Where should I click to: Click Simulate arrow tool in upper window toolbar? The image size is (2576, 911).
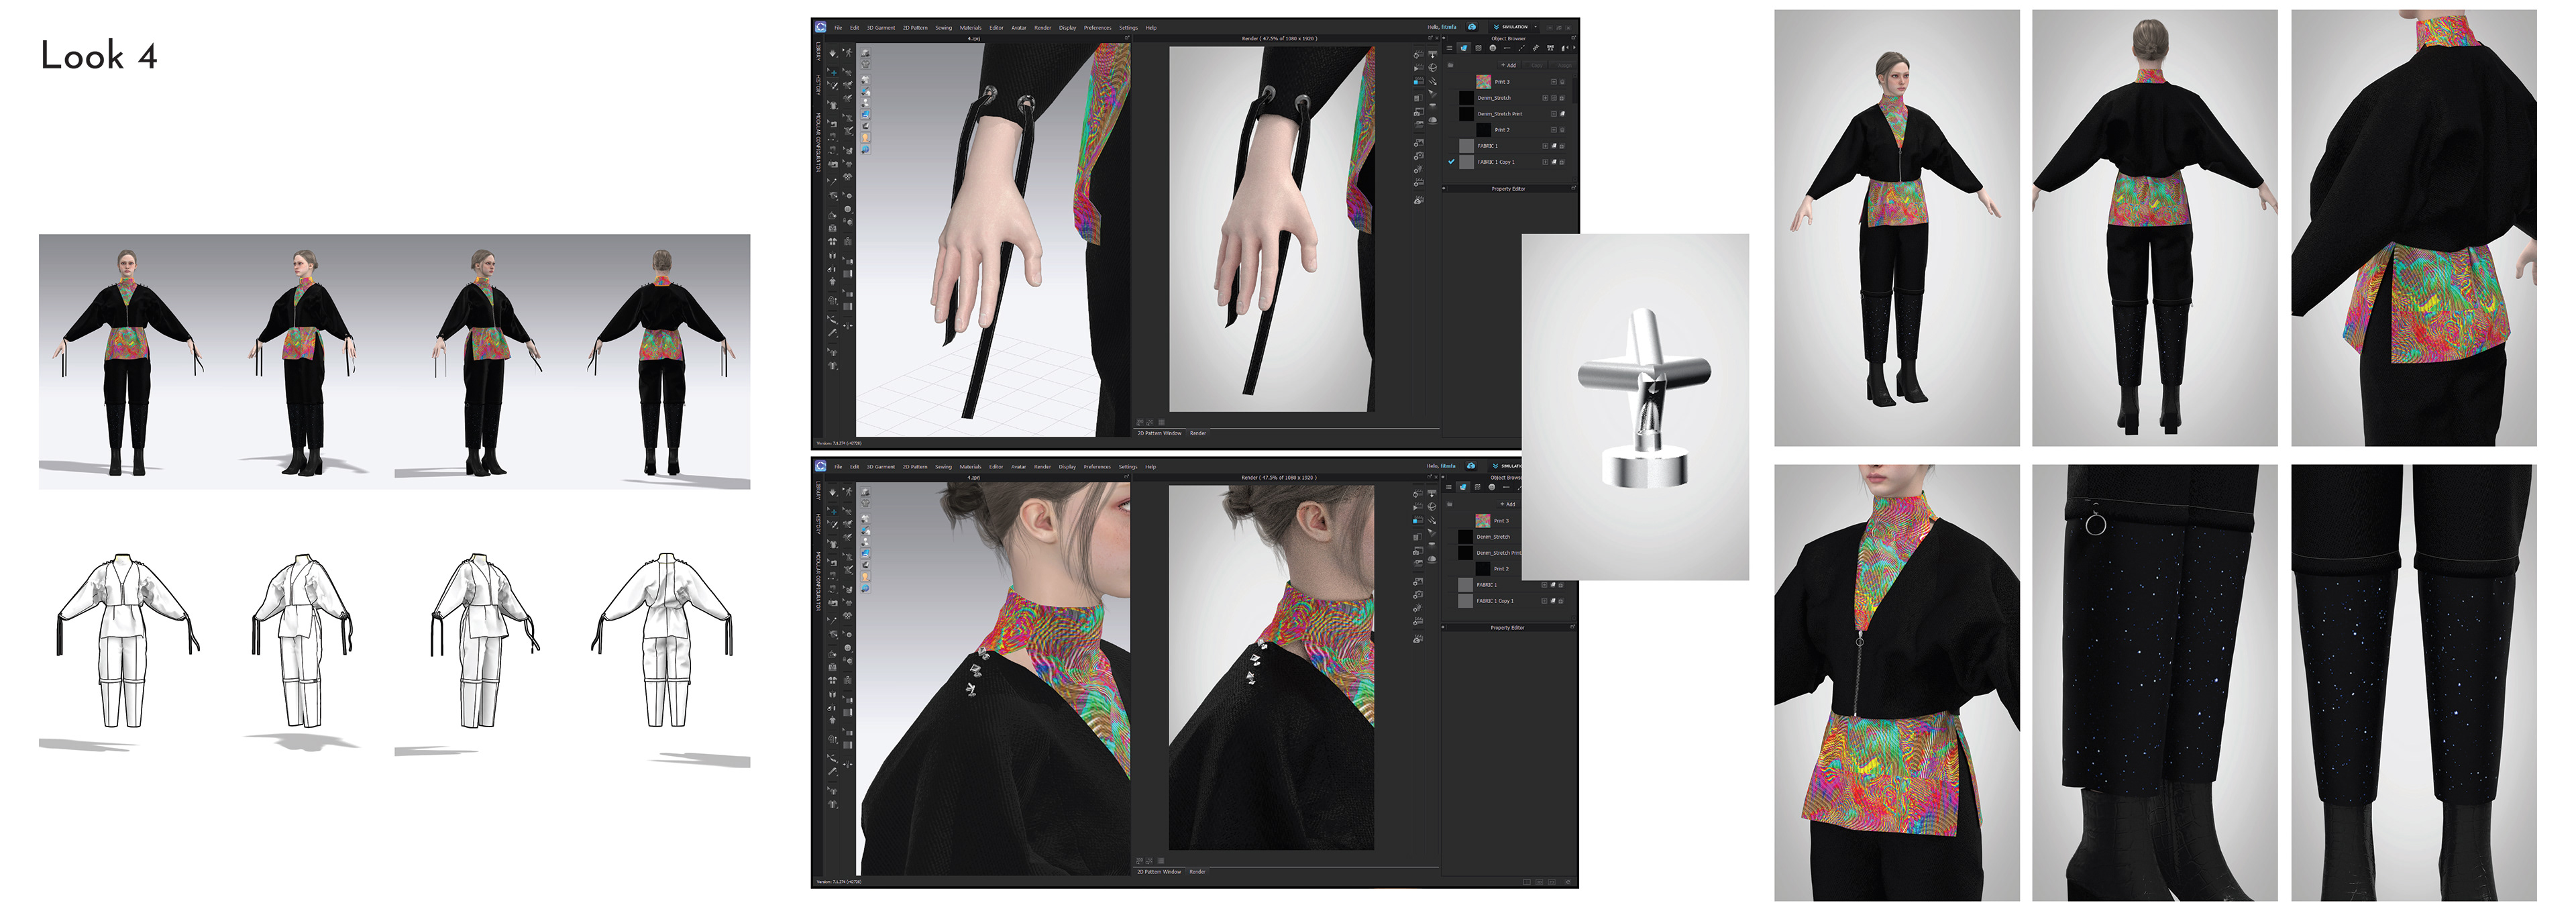[x=833, y=54]
